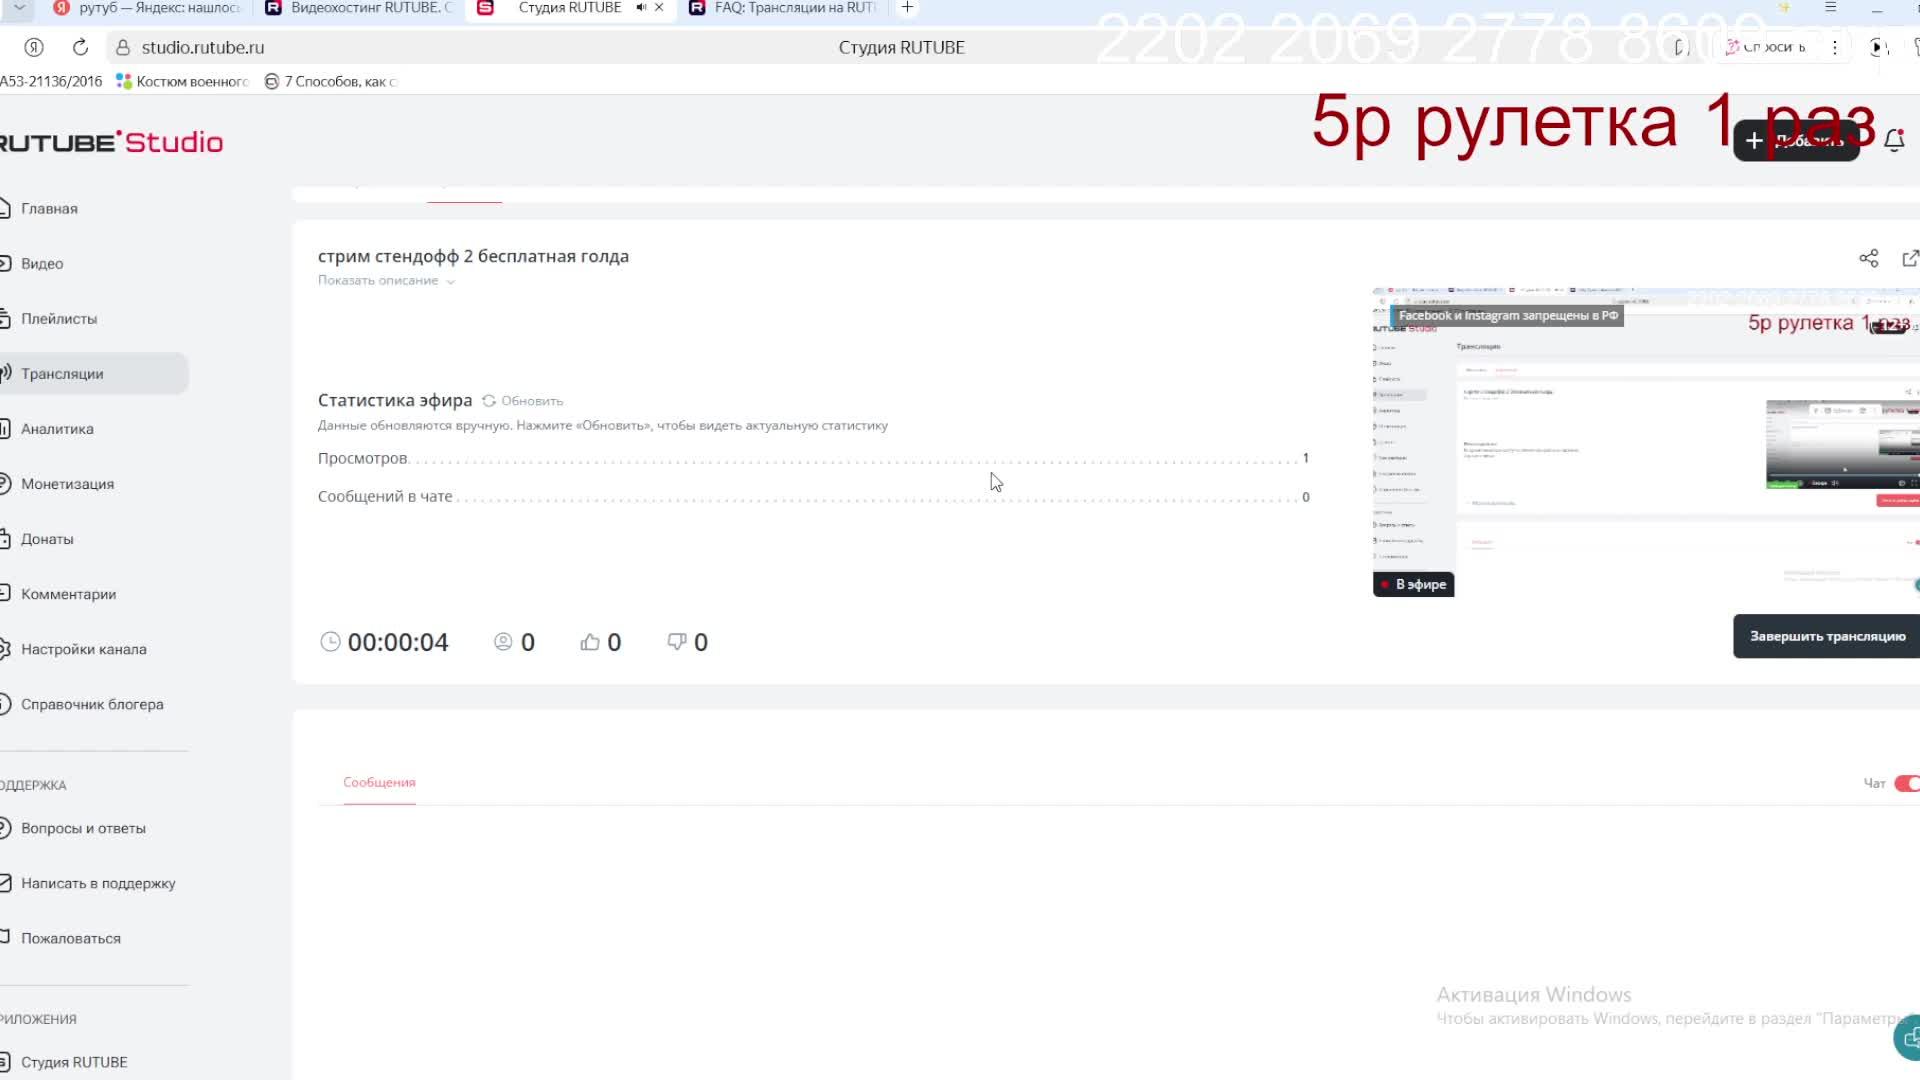This screenshot has width=1920, height=1080.
Task: Click Завершить трансляцию button
Action: click(1826, 636)
